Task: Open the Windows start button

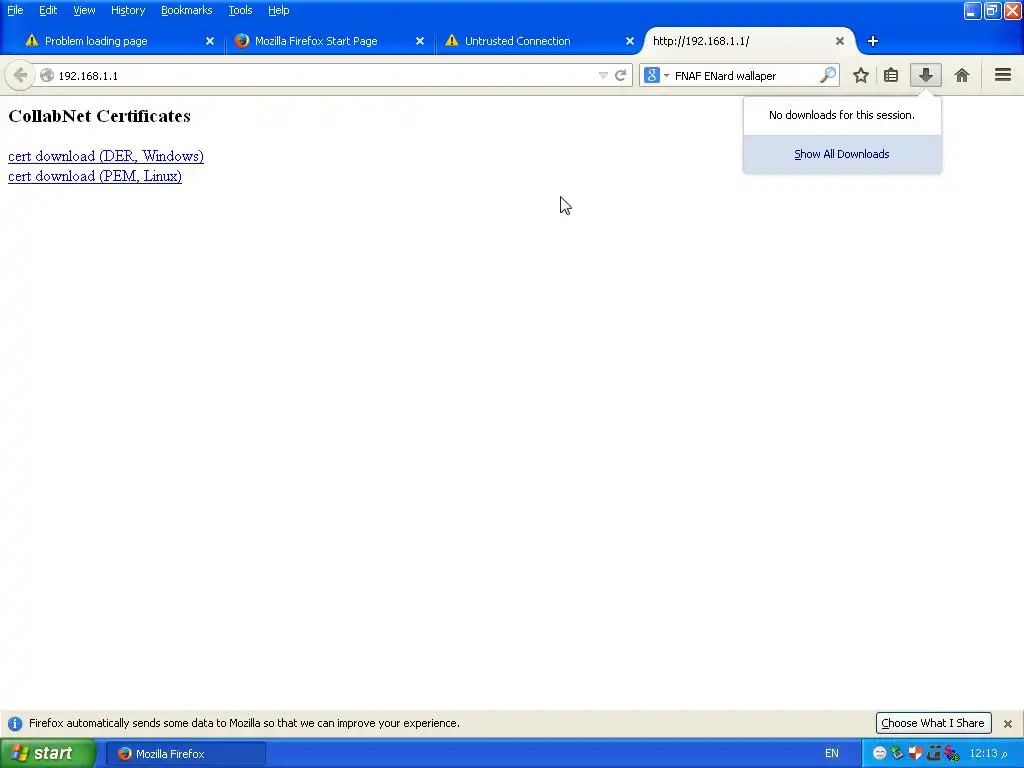Action: [x=48, y=753]
